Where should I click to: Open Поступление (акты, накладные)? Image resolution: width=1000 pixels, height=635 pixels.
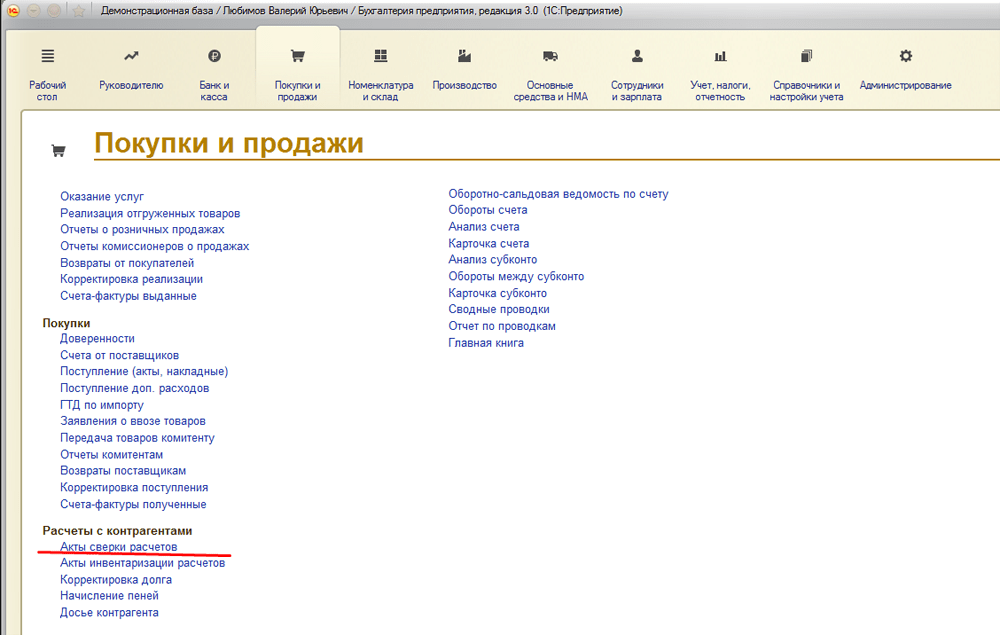coord(144,371)
